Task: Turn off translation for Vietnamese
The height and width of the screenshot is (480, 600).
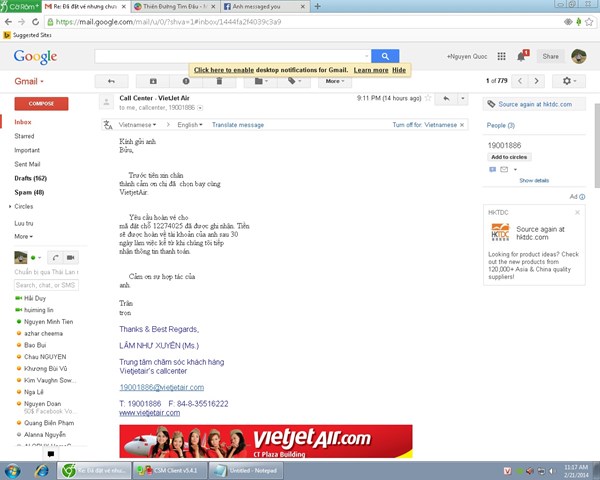Action: (x=424, y=125)
